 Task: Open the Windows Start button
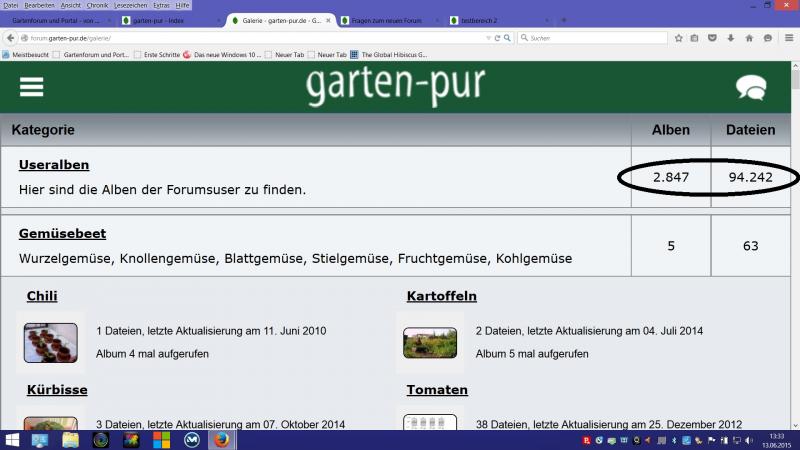coord(13,440)
